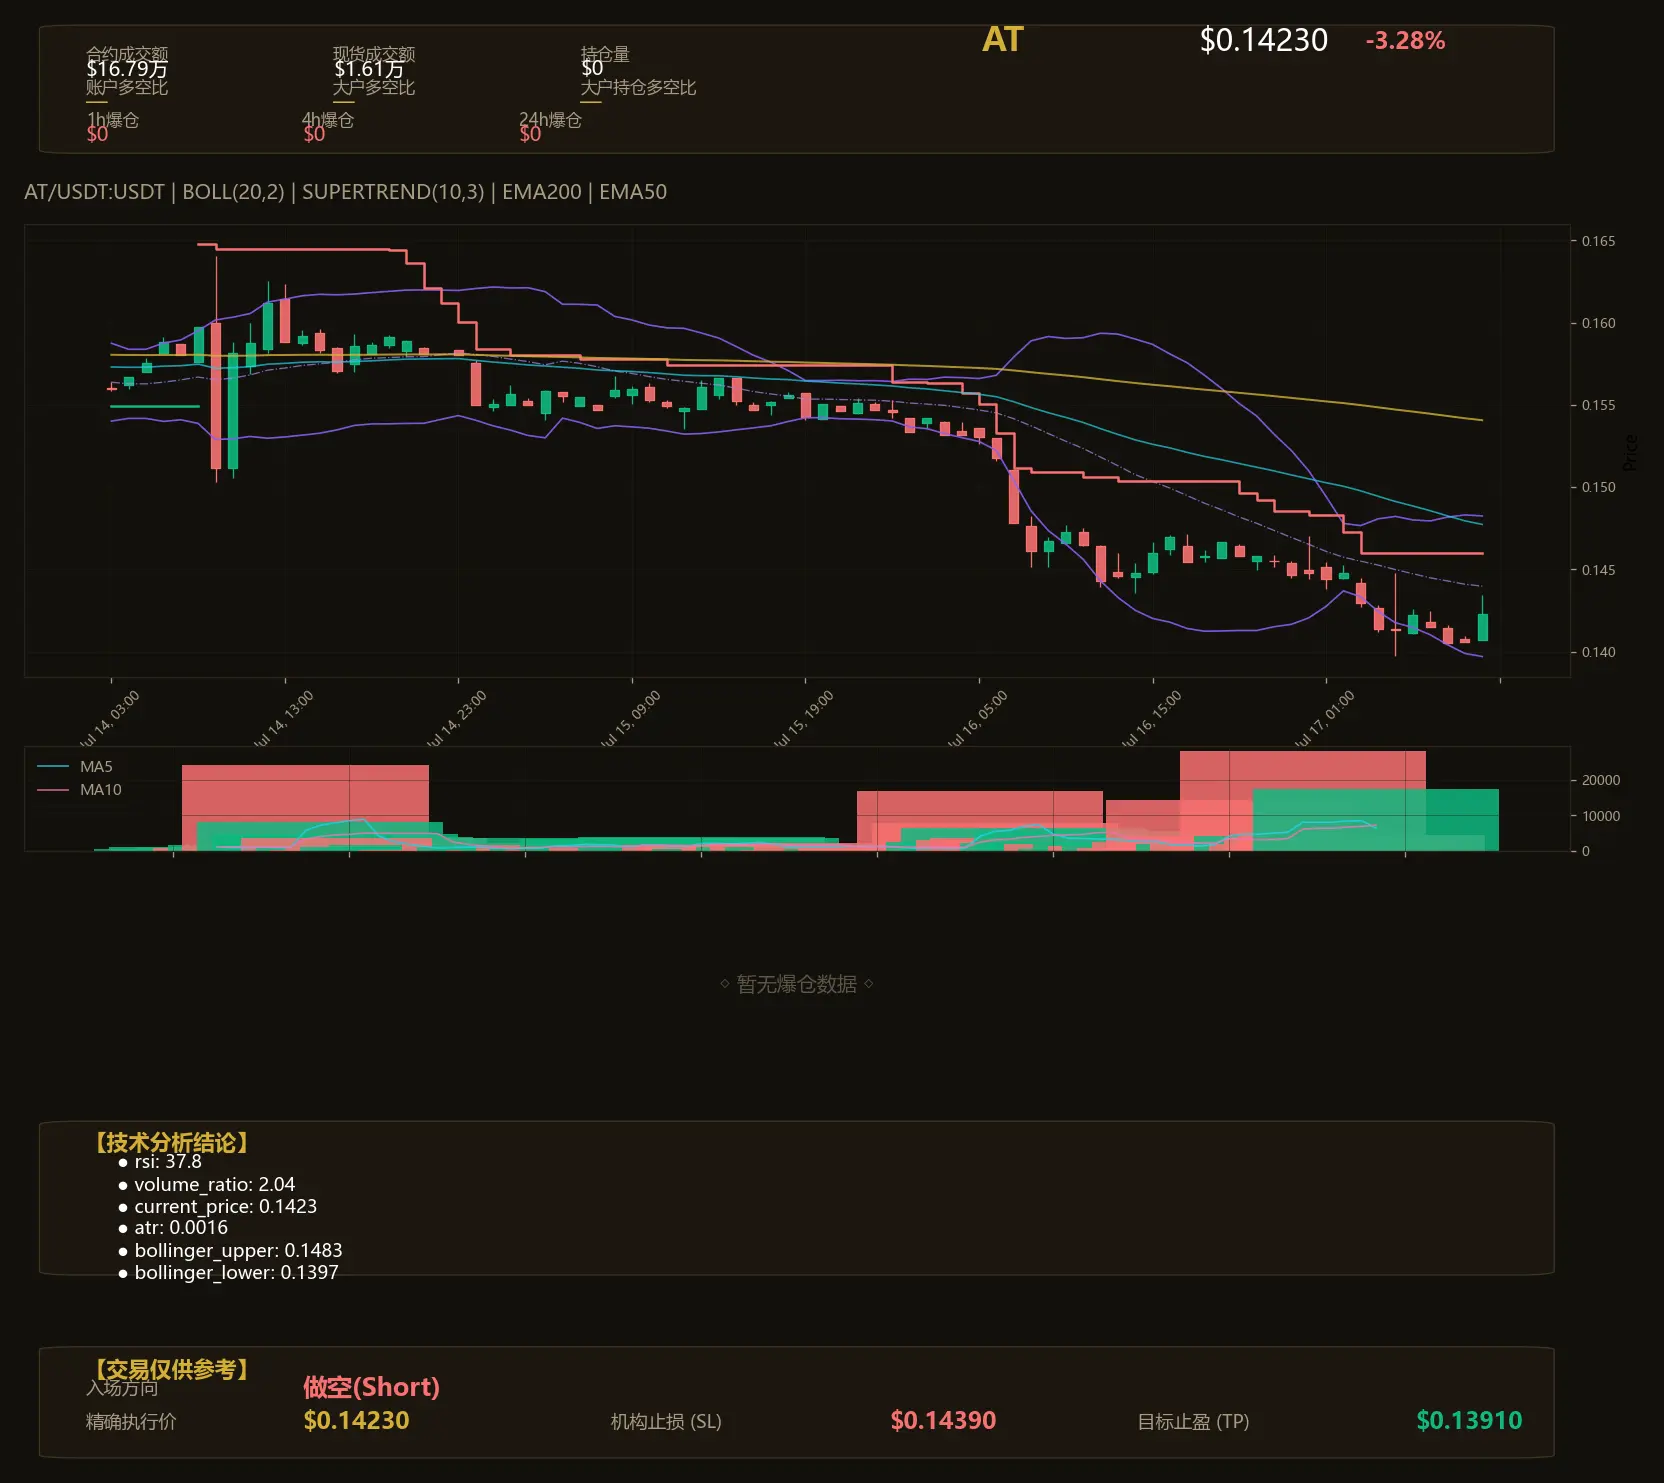1664x1483 pixels.
Task: Click the 0.140 price axis tick
Action: pos(1598,652)
